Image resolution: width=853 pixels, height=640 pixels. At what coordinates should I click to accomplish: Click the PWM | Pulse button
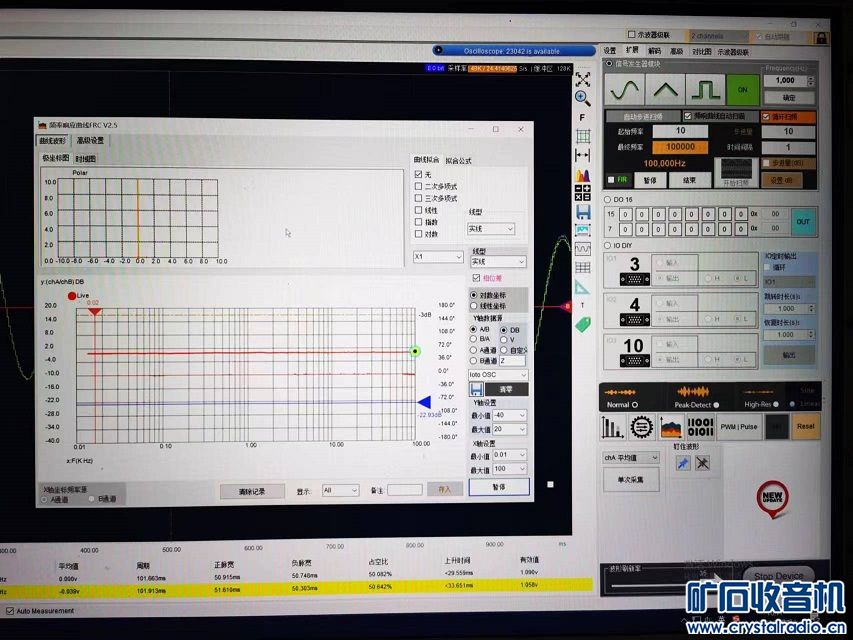[x=739, y=427]
